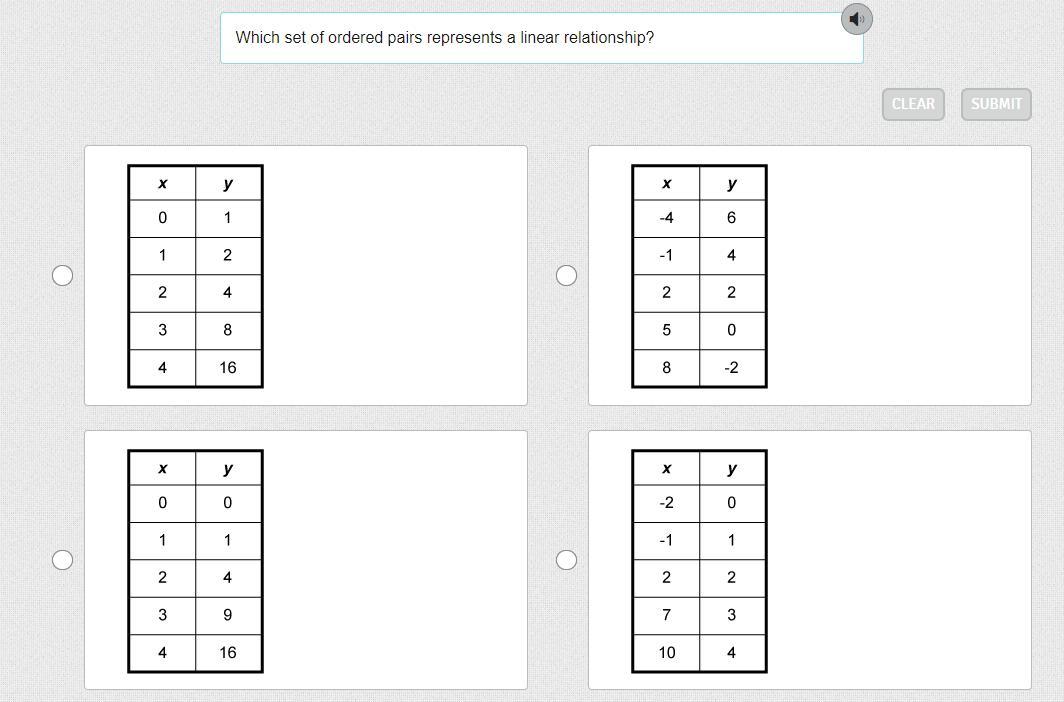Screen dimensions: 1064x702
Task: Click the CLEAR button
Action: click(913, 104)
